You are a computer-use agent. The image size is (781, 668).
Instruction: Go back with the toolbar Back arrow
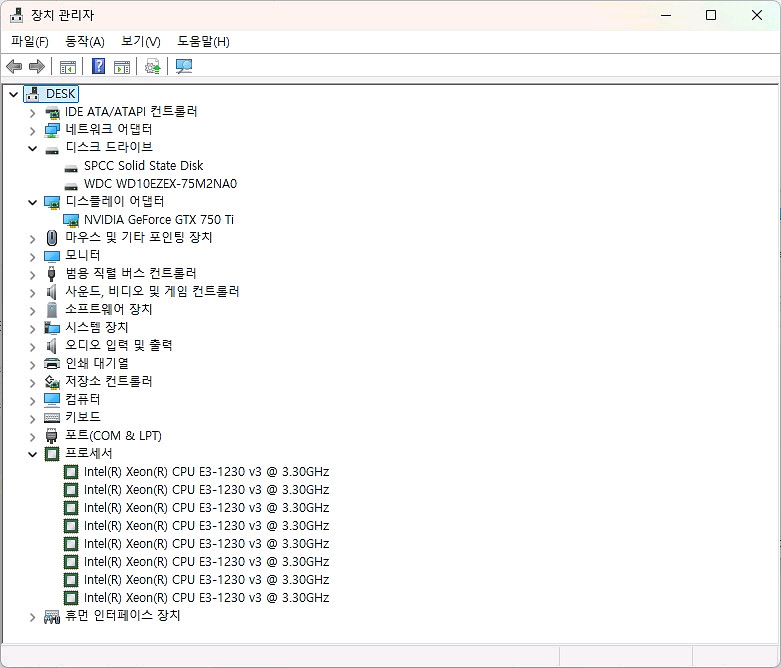[x=14, y=66]
